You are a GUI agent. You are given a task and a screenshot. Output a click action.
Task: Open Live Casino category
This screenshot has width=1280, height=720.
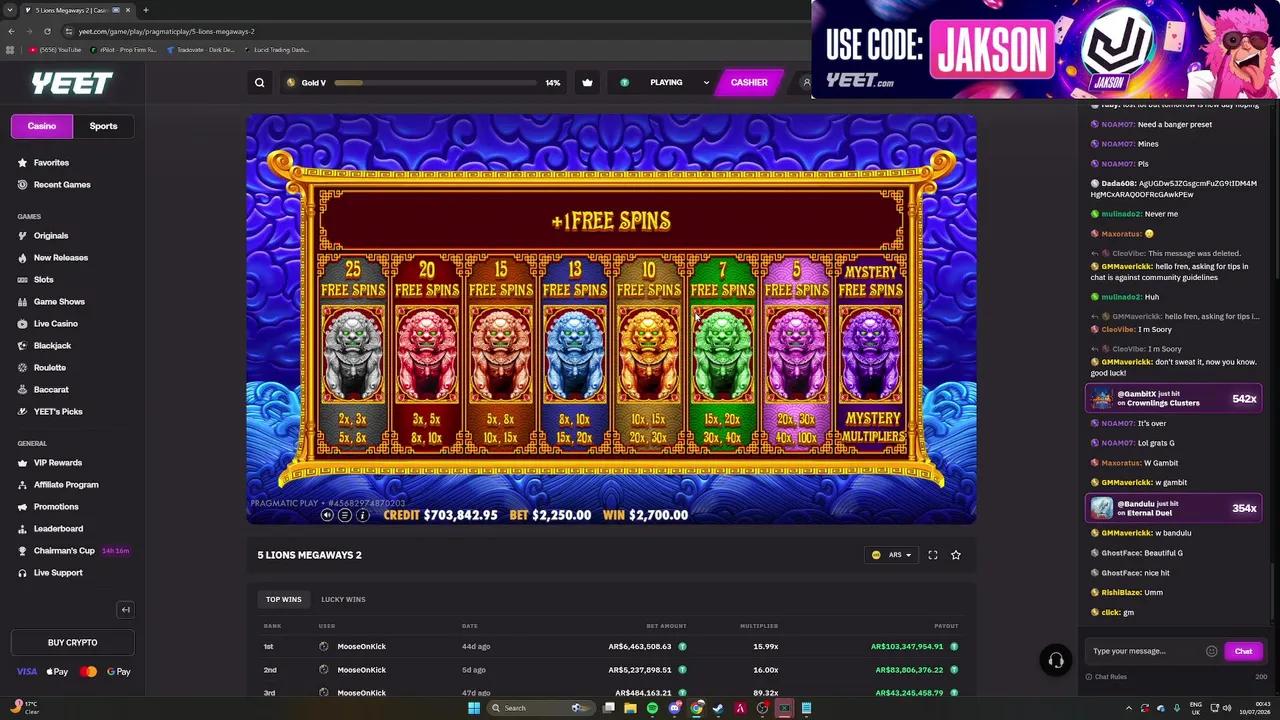56,323
